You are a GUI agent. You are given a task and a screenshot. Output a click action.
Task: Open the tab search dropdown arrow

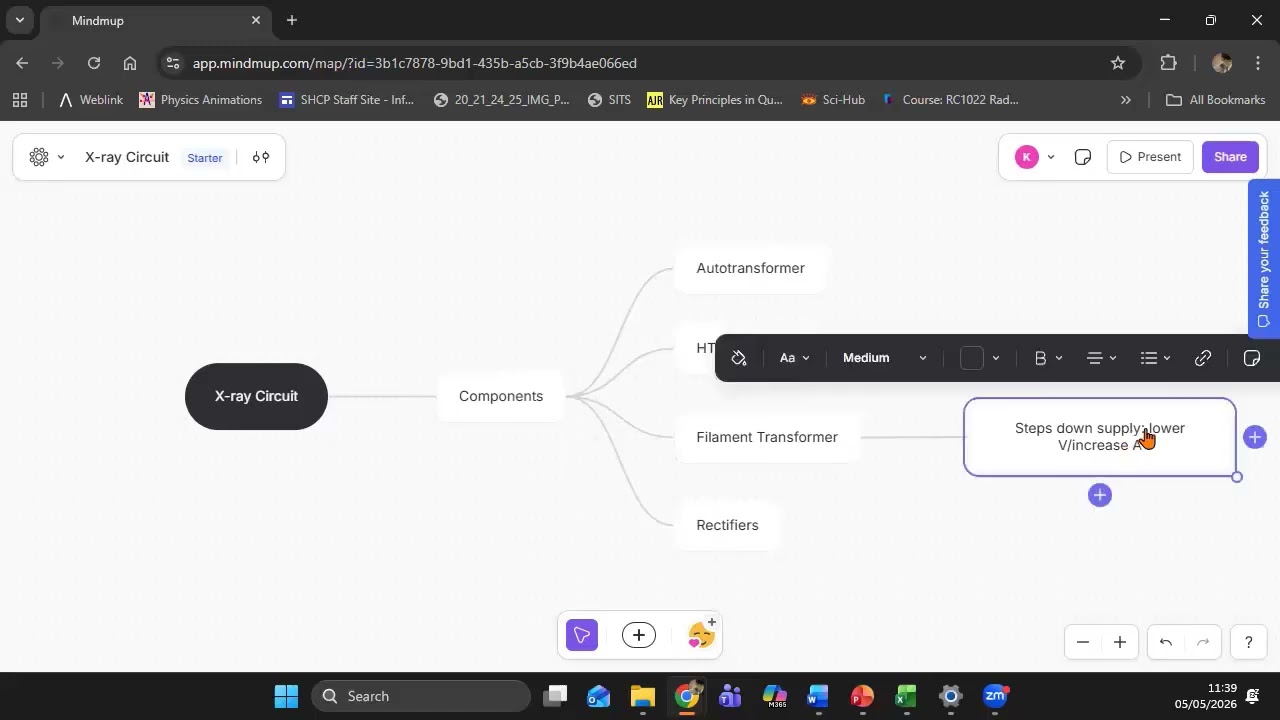19,20
